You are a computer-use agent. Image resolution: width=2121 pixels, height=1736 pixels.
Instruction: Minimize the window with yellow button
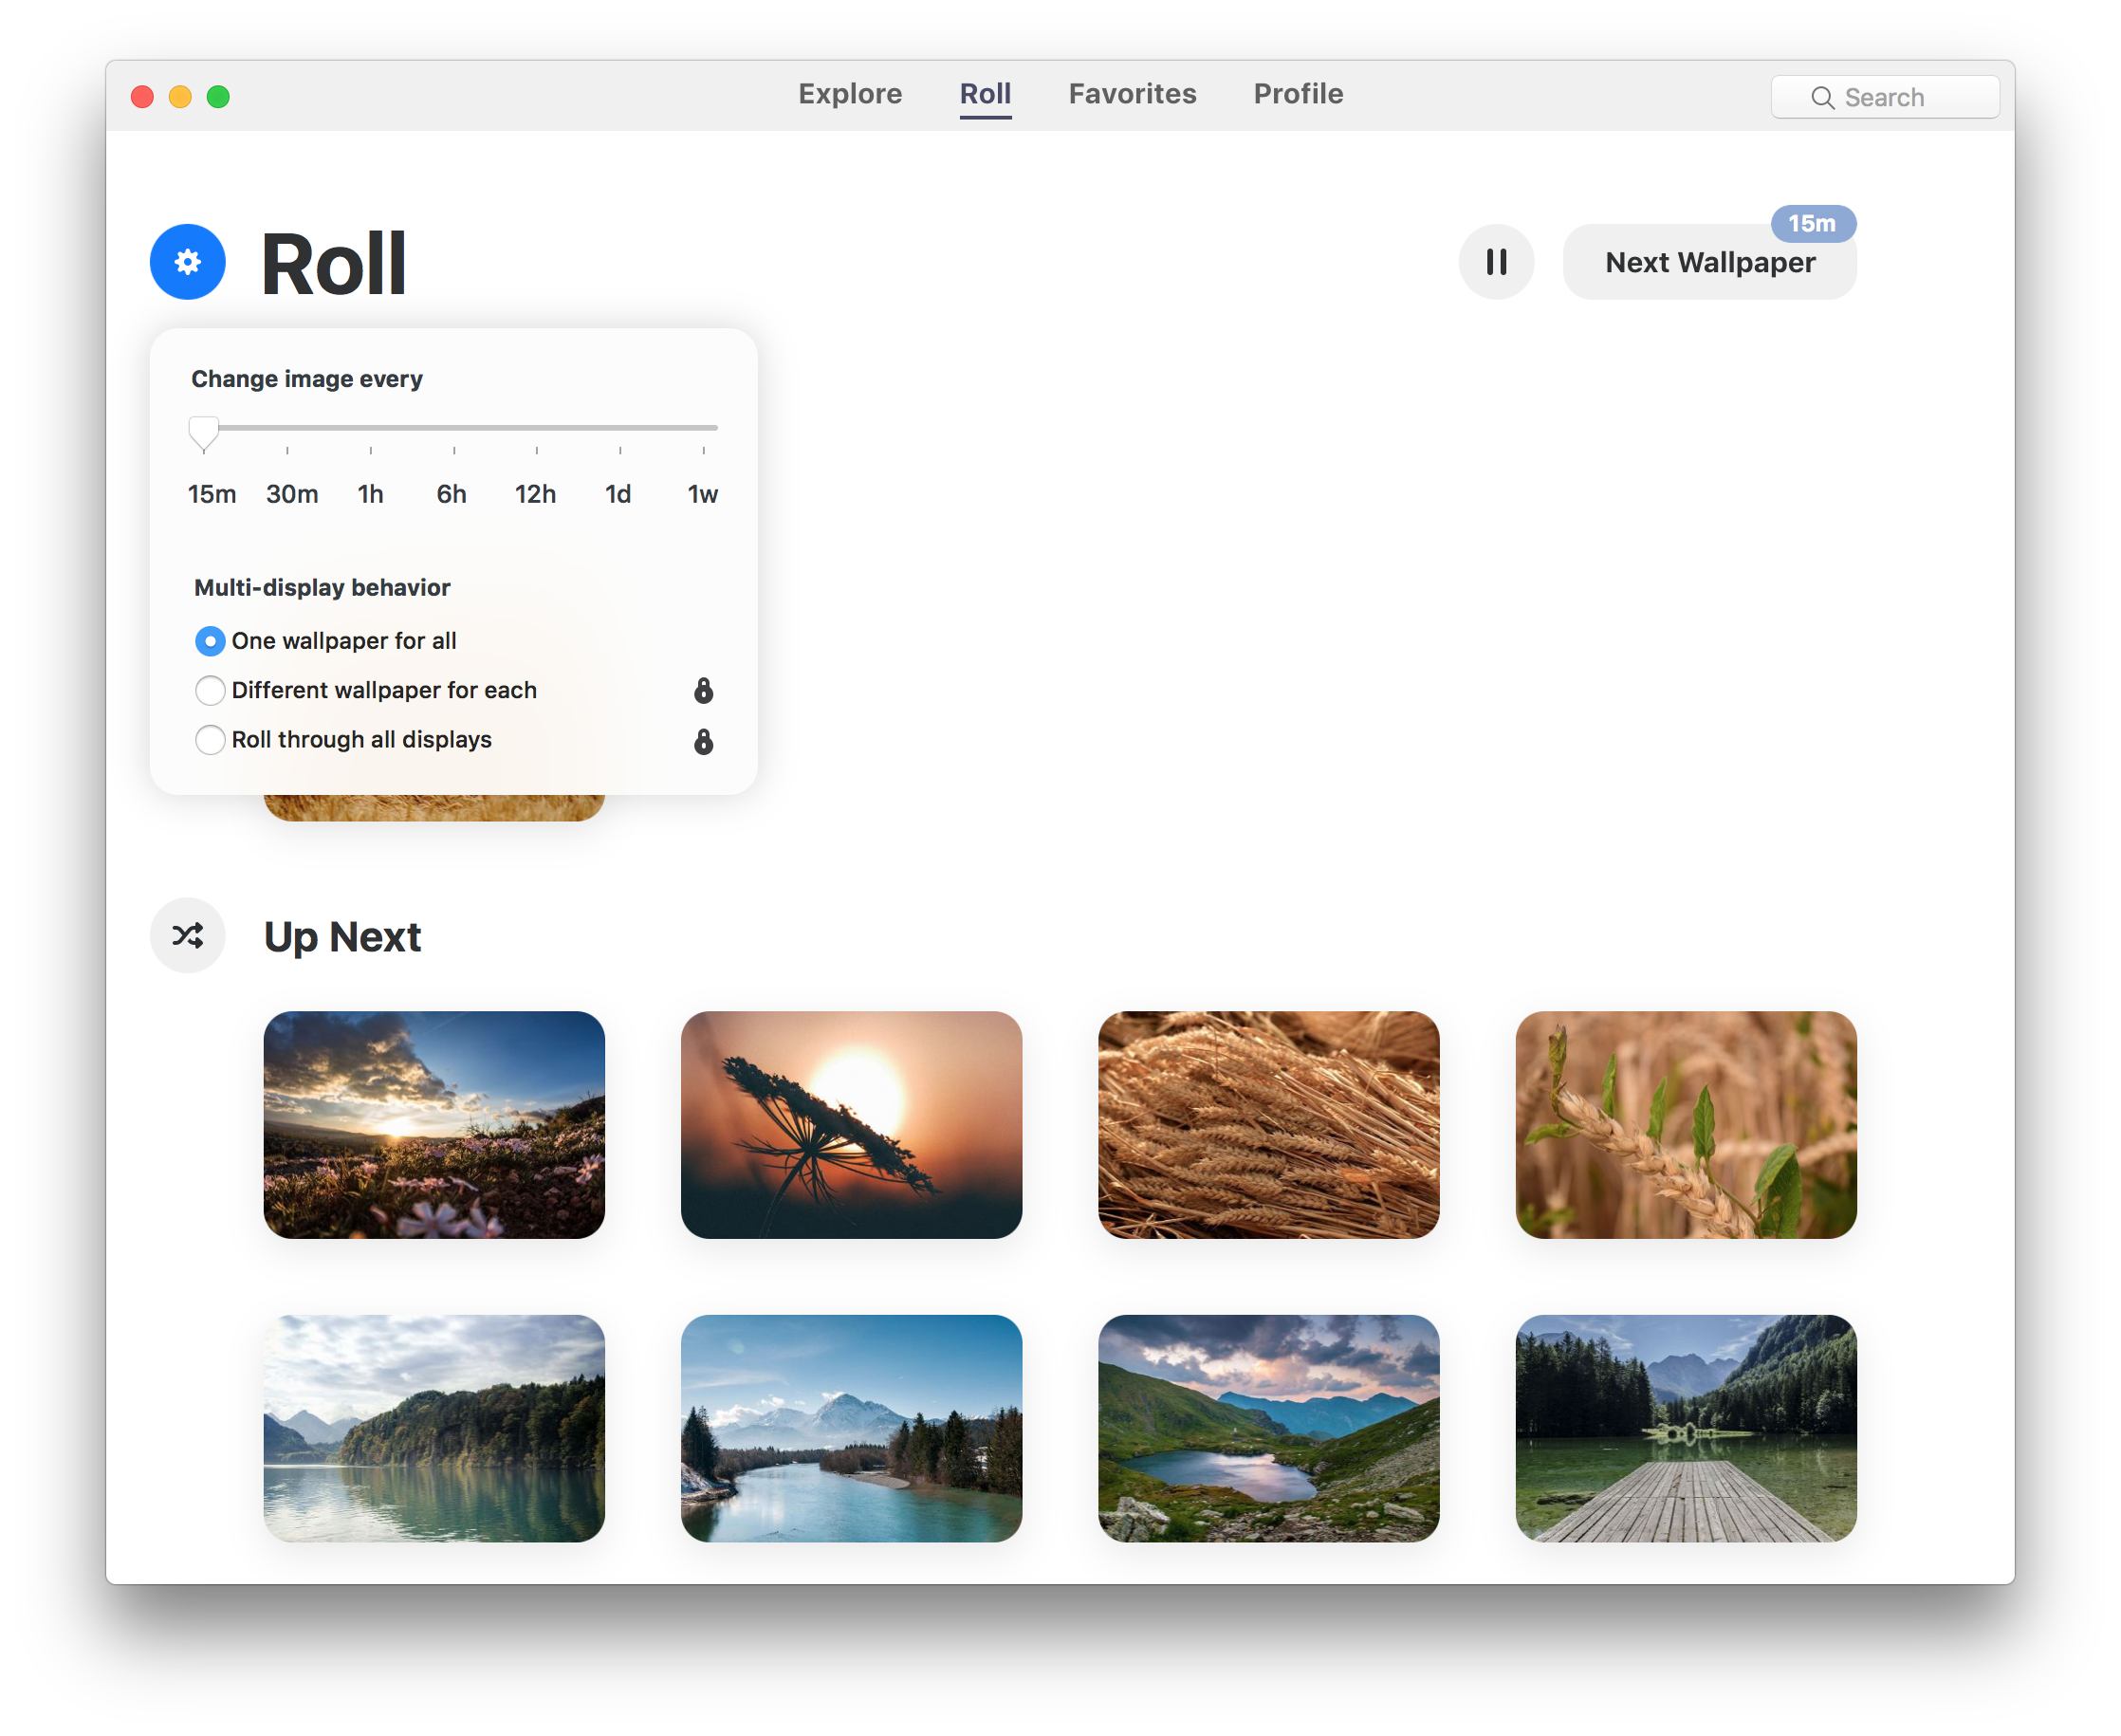(180, 97)
